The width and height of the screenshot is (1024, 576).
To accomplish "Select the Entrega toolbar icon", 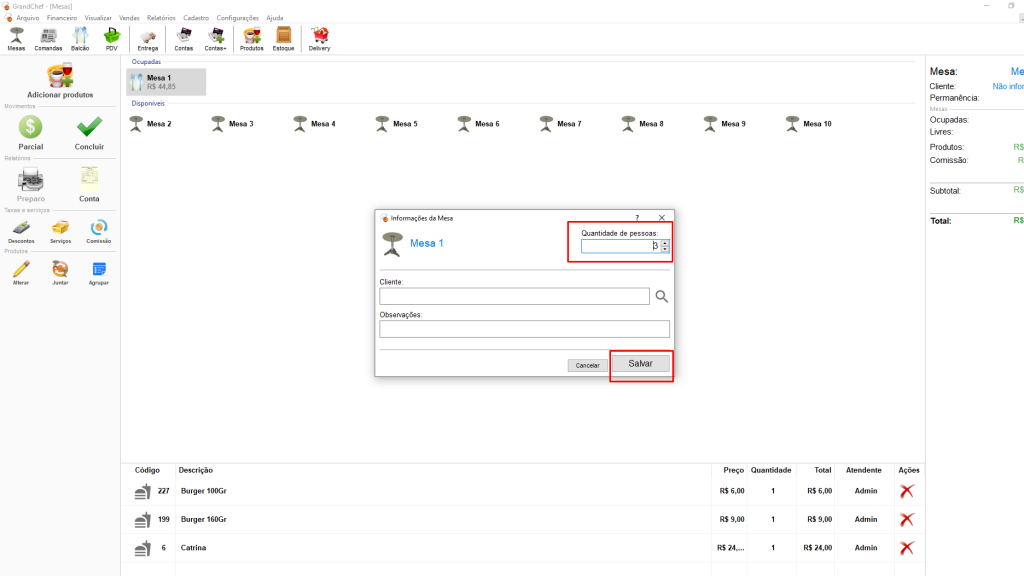I will (x=148, y=36).
